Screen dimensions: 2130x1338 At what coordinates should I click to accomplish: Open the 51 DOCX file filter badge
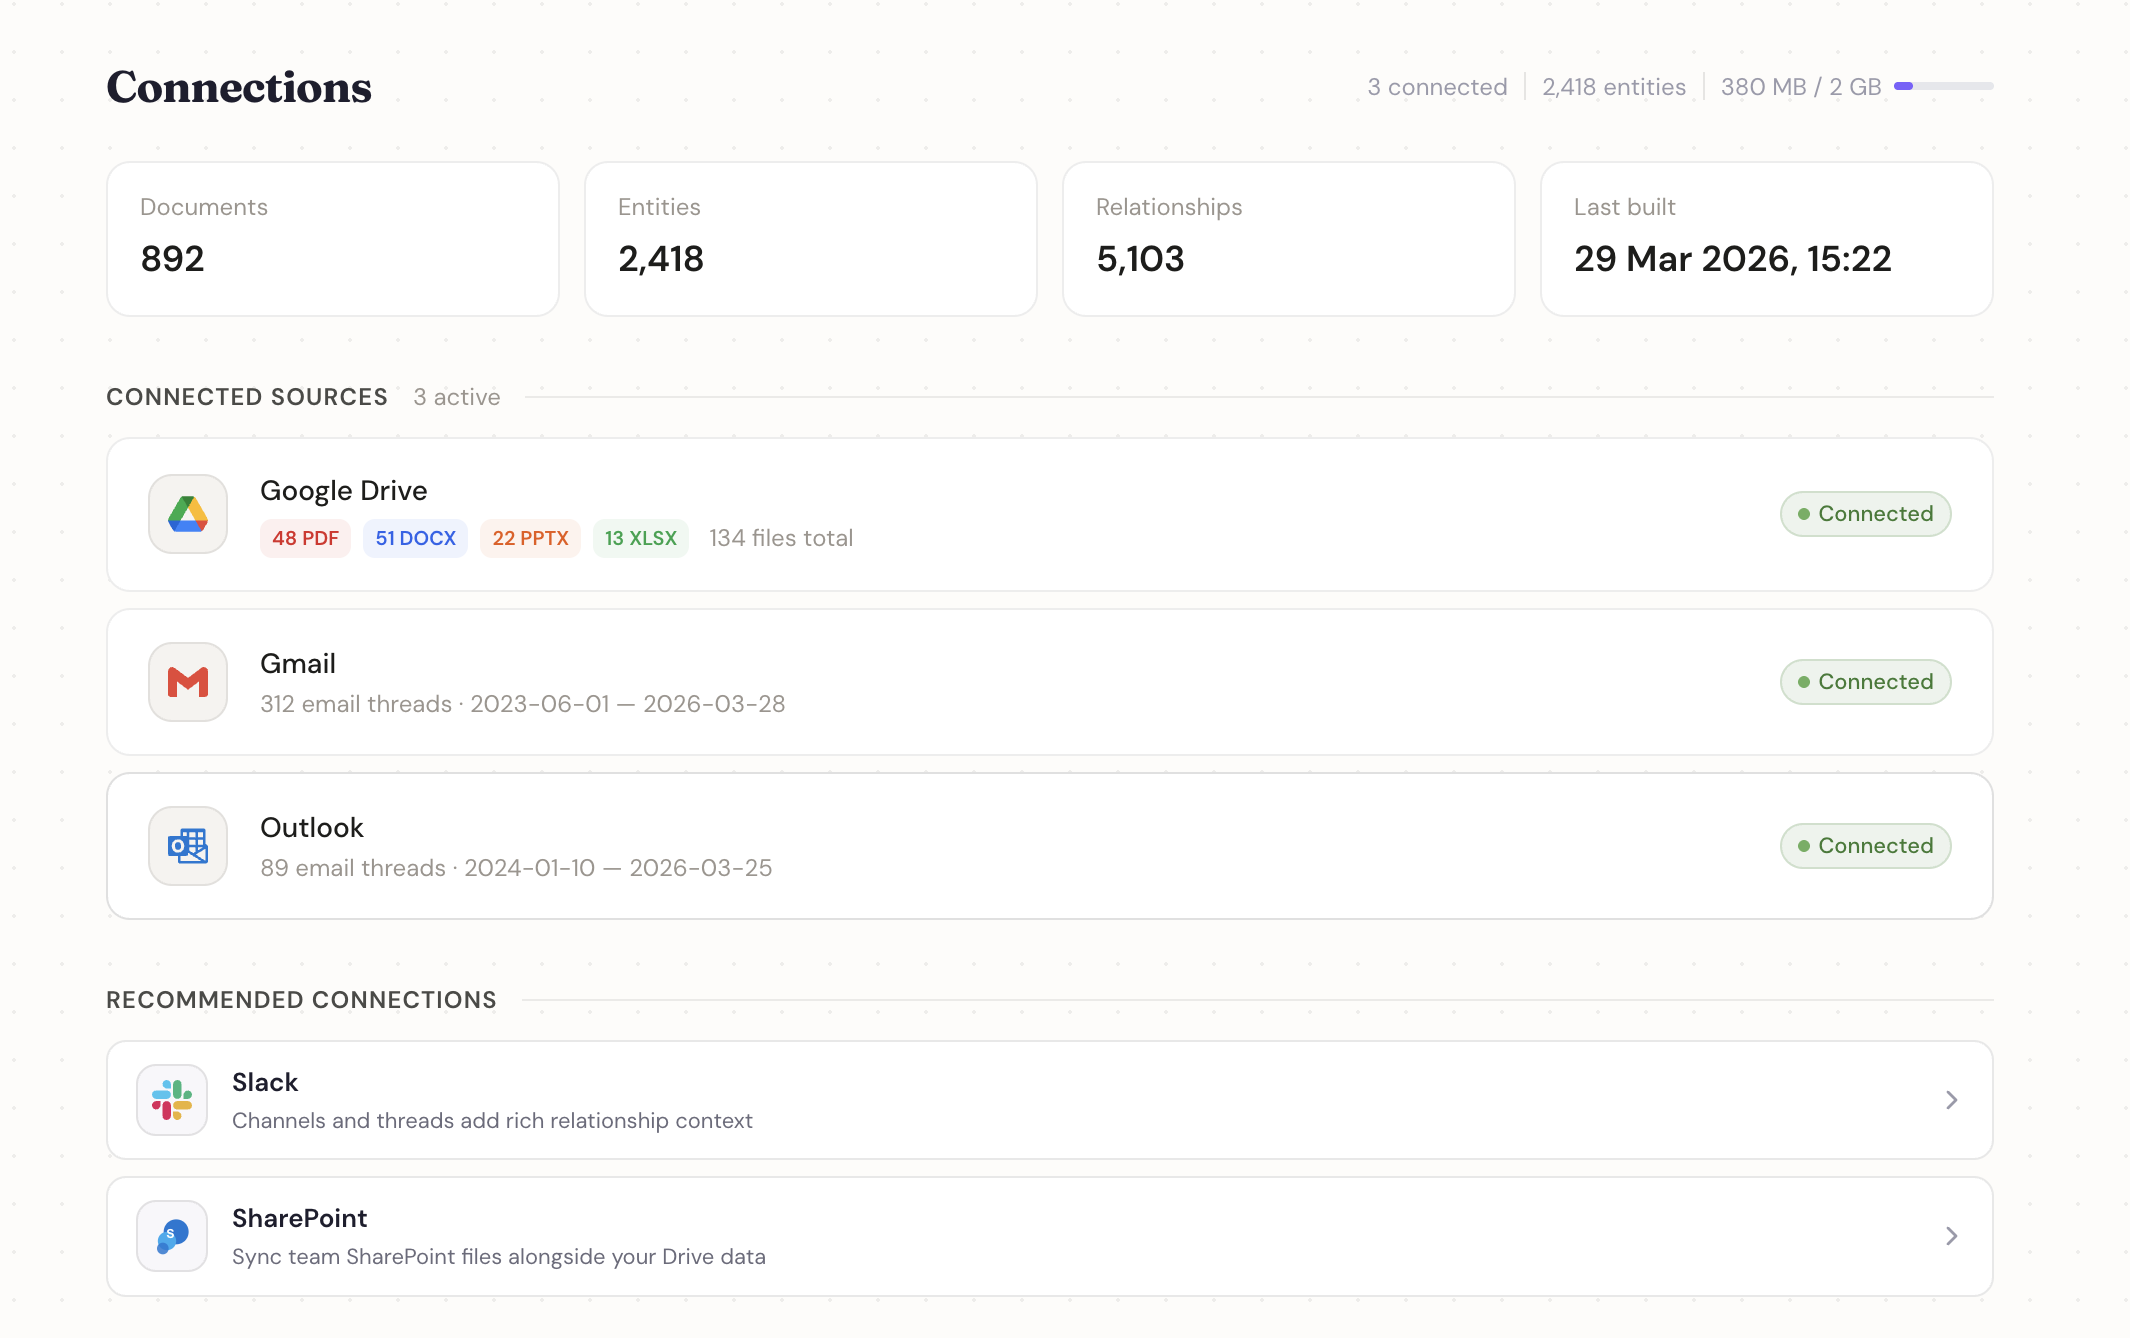415,538
